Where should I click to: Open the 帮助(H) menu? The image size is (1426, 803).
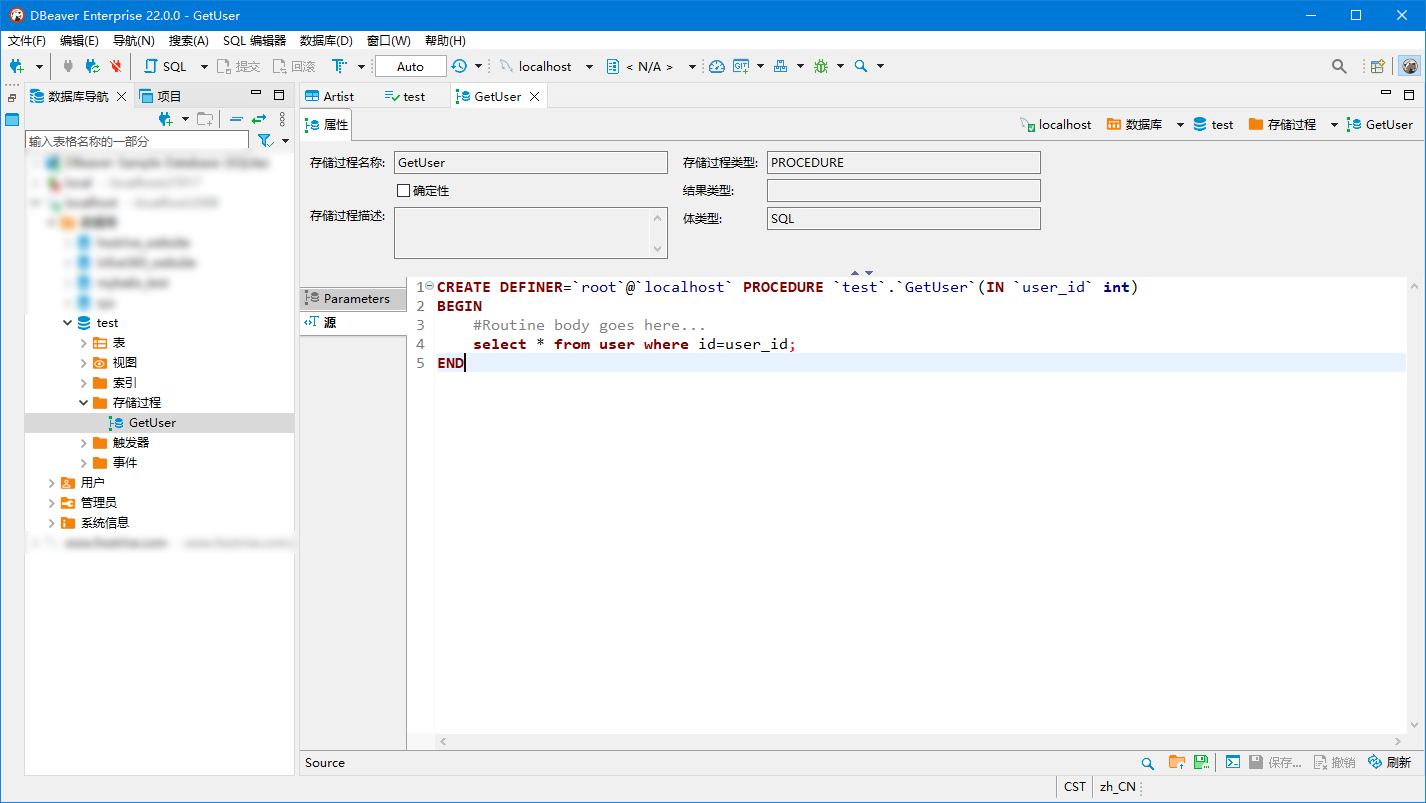[x=445, y=41]
